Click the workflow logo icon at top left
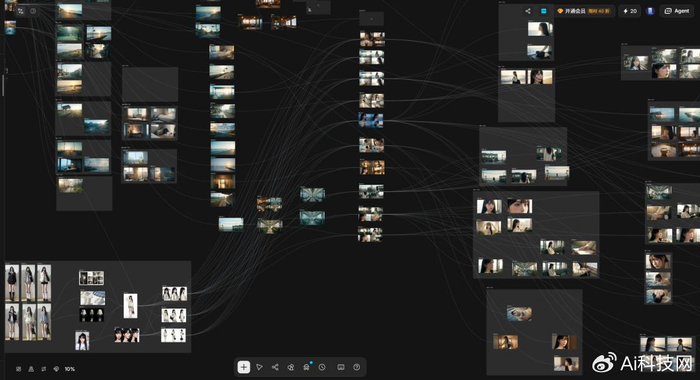The width and height of the screenshot is (700, 380). coord(21,11)
